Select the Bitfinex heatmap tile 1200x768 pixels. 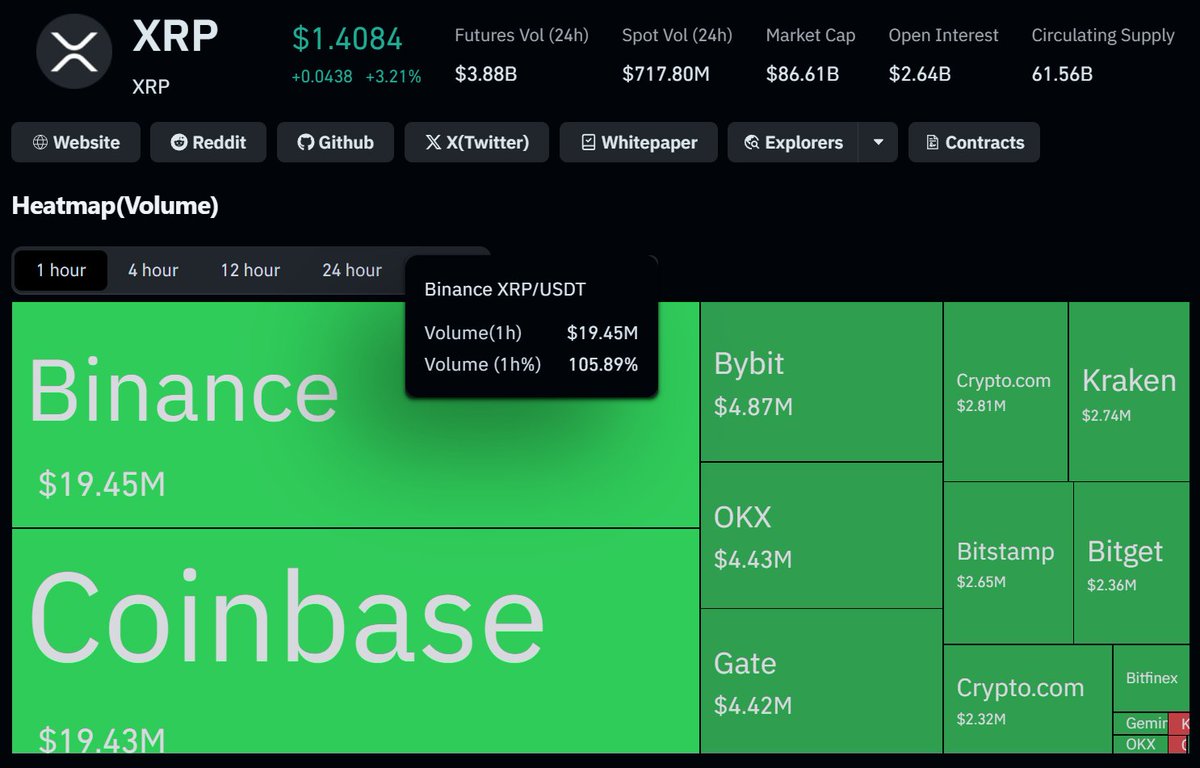click(x=1151, y=678)
